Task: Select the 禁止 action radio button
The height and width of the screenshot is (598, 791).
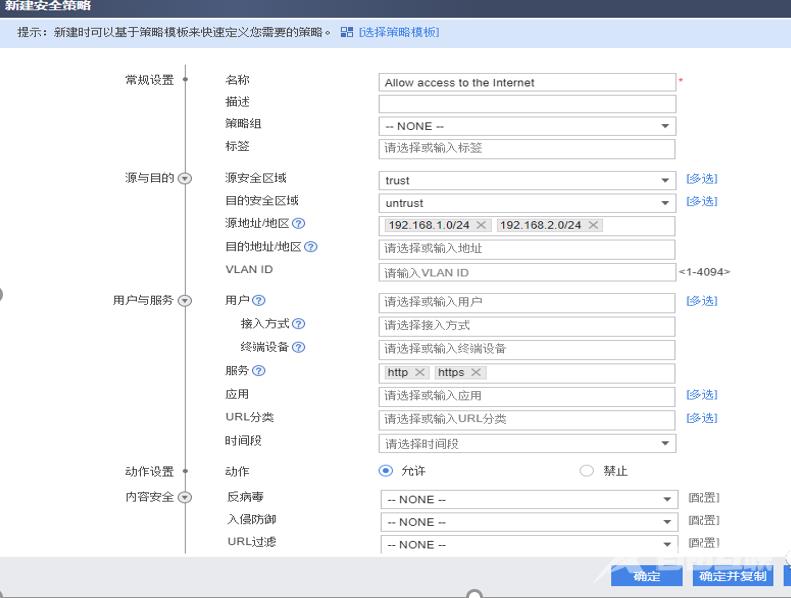Action: pos(587,471)
